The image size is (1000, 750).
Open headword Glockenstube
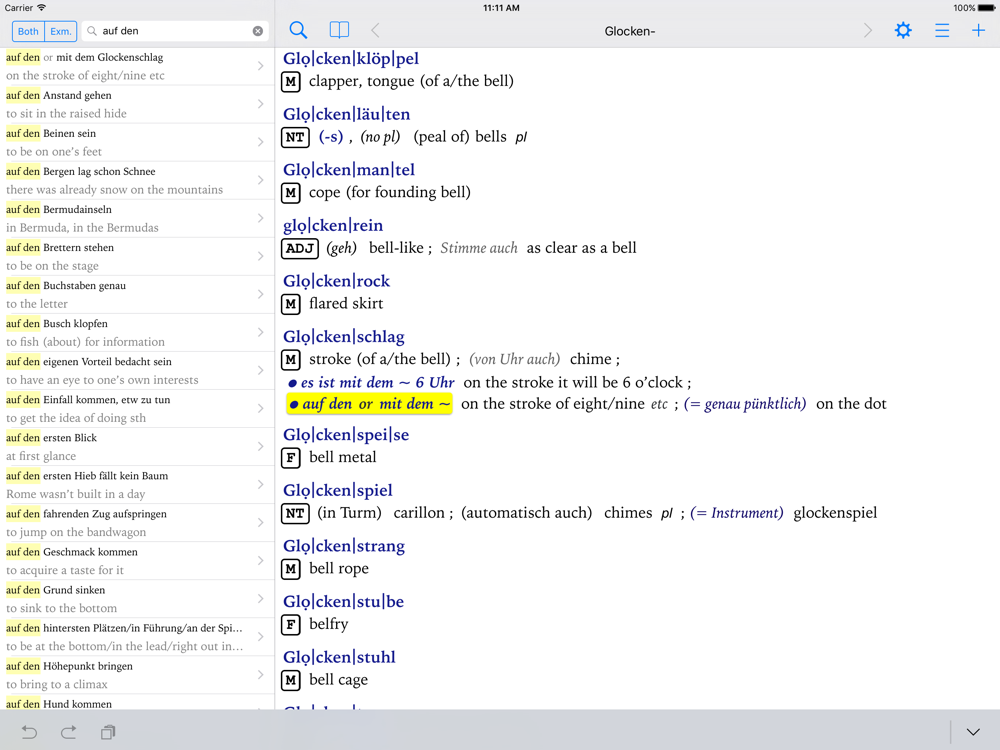click(x=343, y=601)
